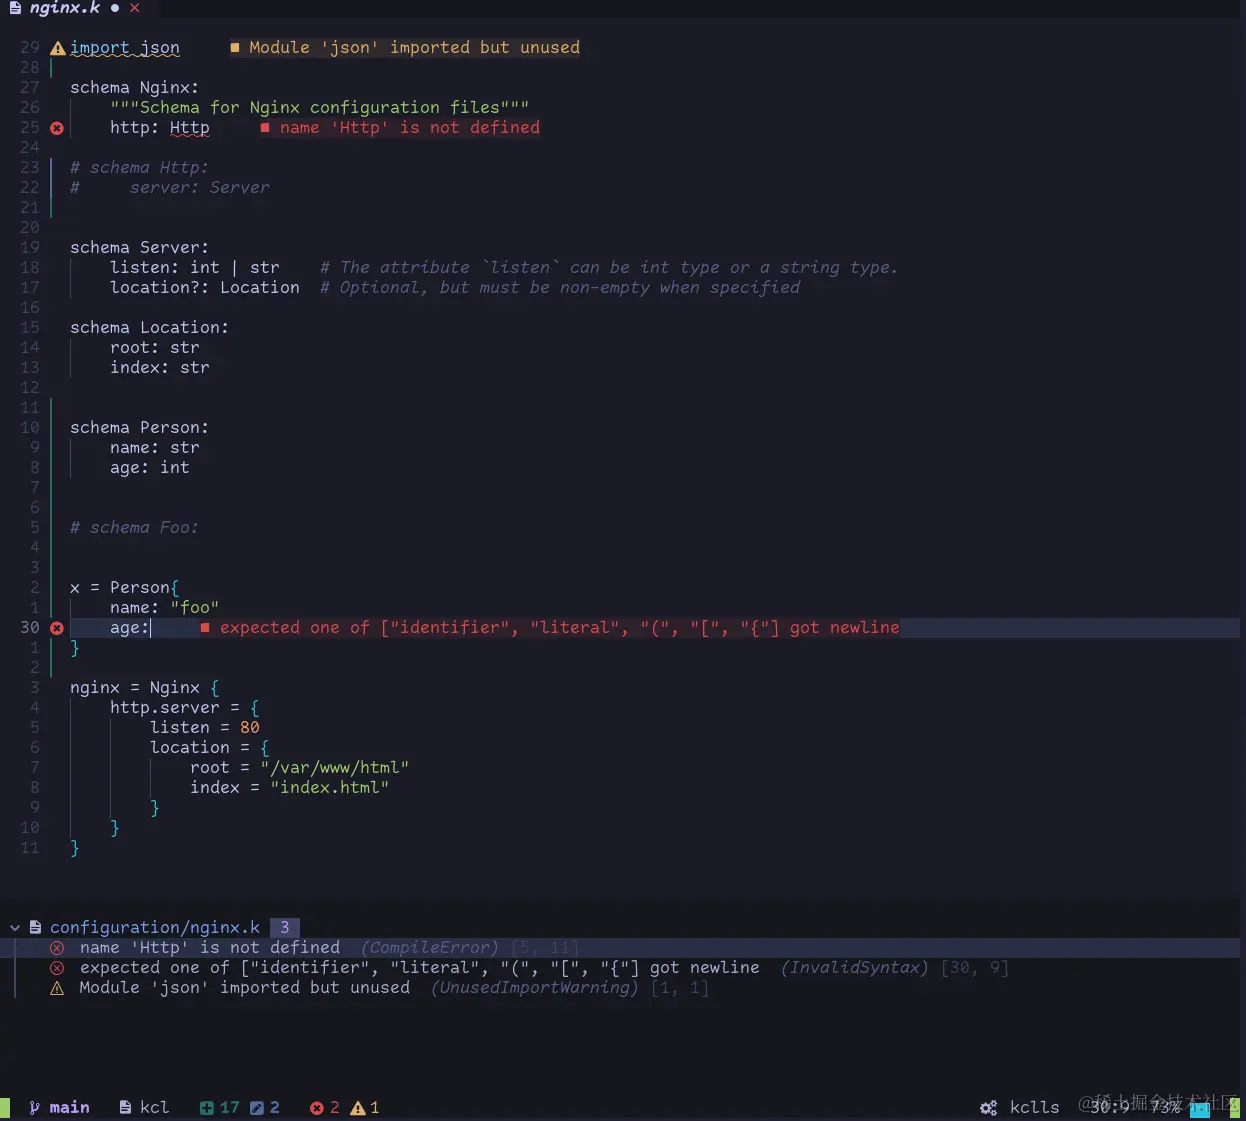
Task: Click the error sign beside http: Http
Action: (57, 128)
